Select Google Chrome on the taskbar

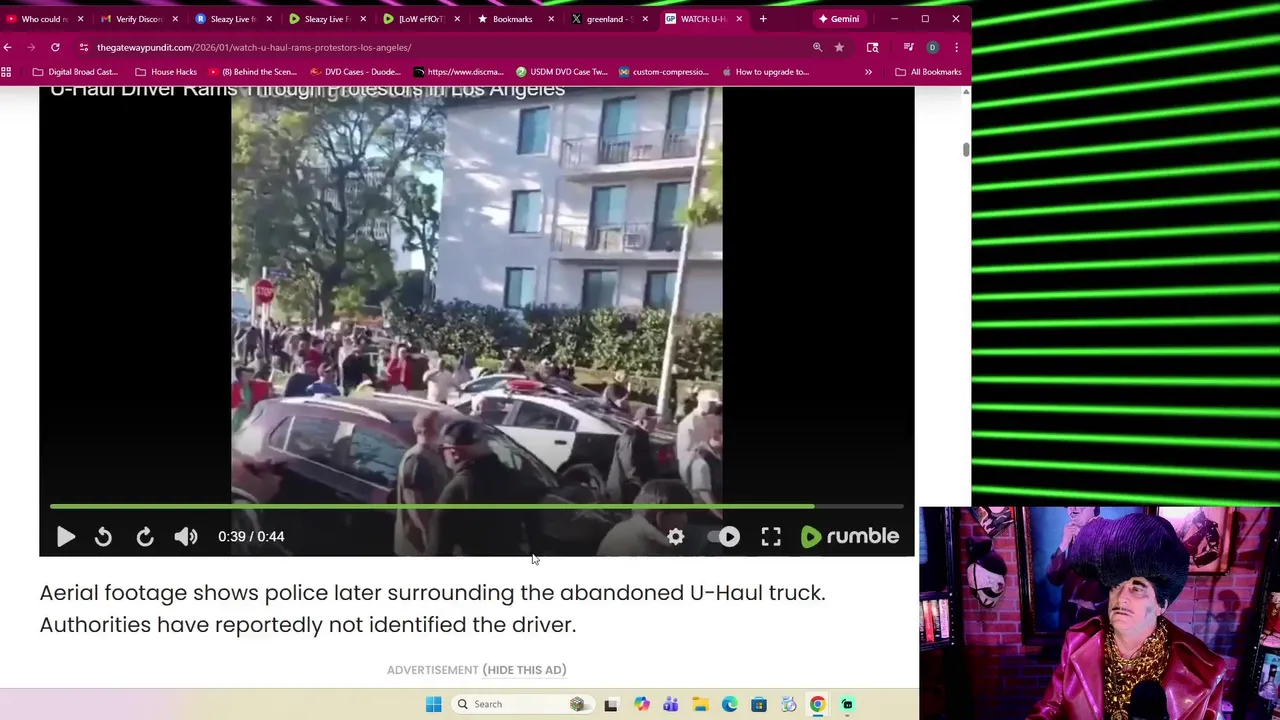click(x=817, y=704)
